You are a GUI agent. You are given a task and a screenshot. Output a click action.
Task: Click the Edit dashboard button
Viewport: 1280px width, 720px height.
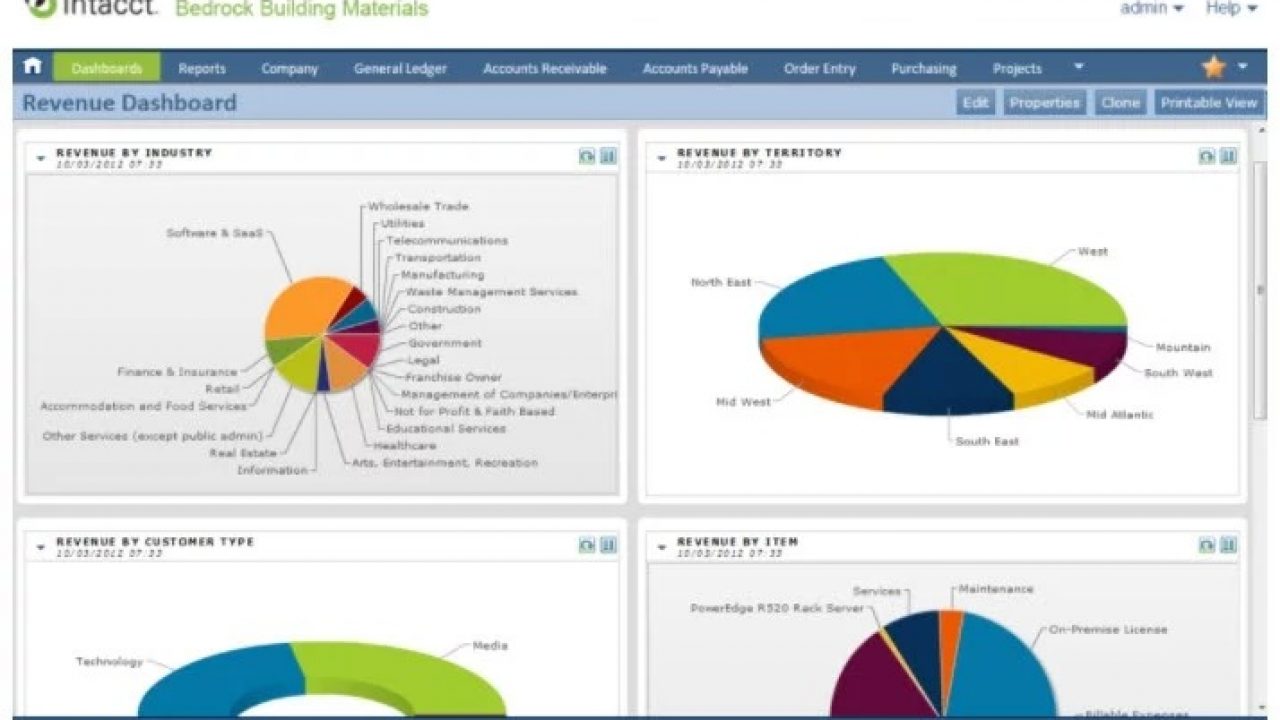tap(975, 102)
